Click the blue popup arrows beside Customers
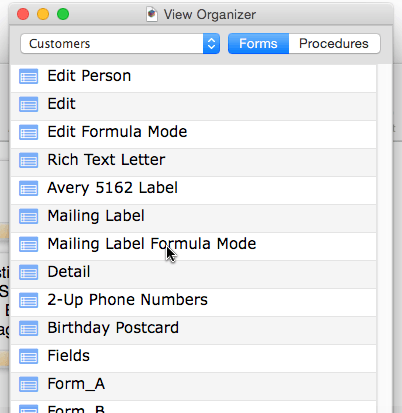The width and height of the screenshot is (402, 413). click(211, 44)
